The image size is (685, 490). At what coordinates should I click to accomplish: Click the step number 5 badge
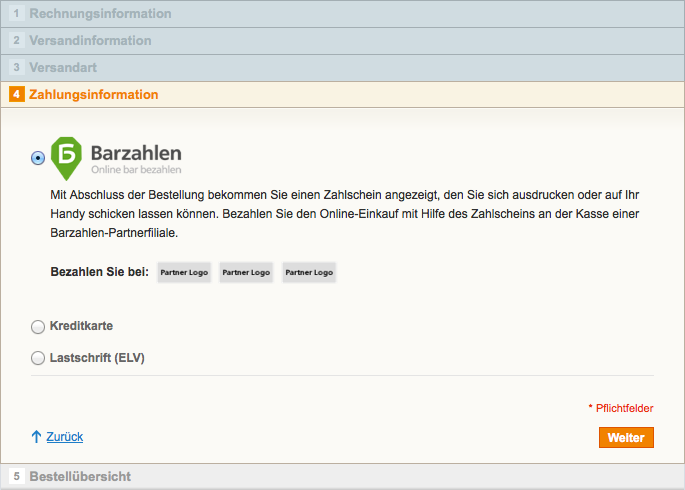pos(17,476)
